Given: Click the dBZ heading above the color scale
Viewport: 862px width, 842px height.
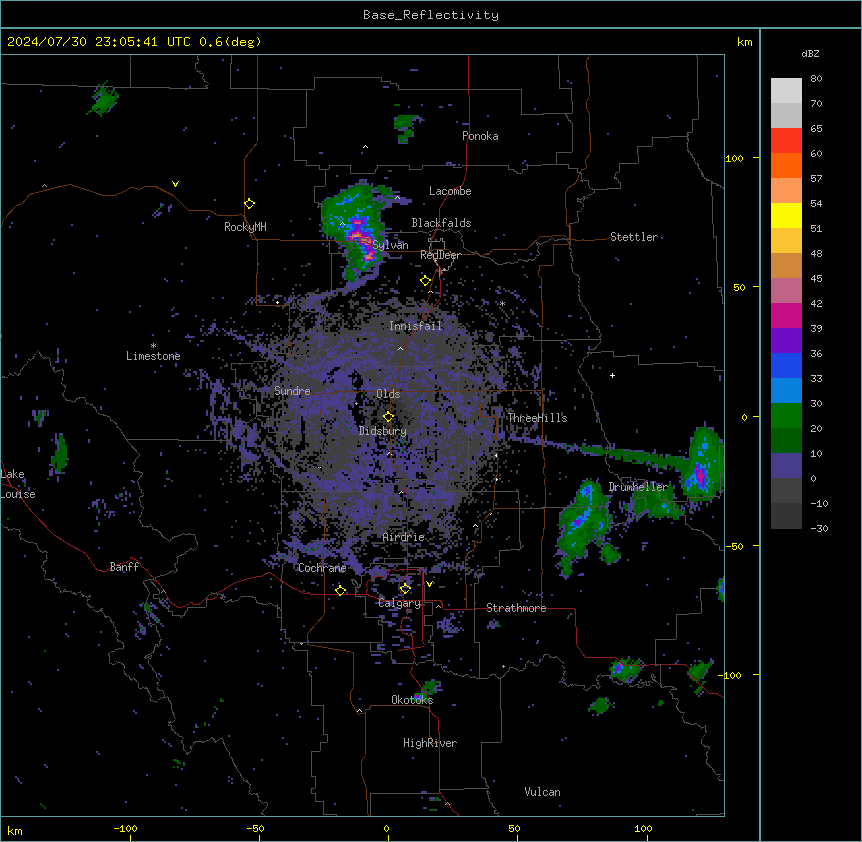Looking at the screenshot, I should point(810,54).
